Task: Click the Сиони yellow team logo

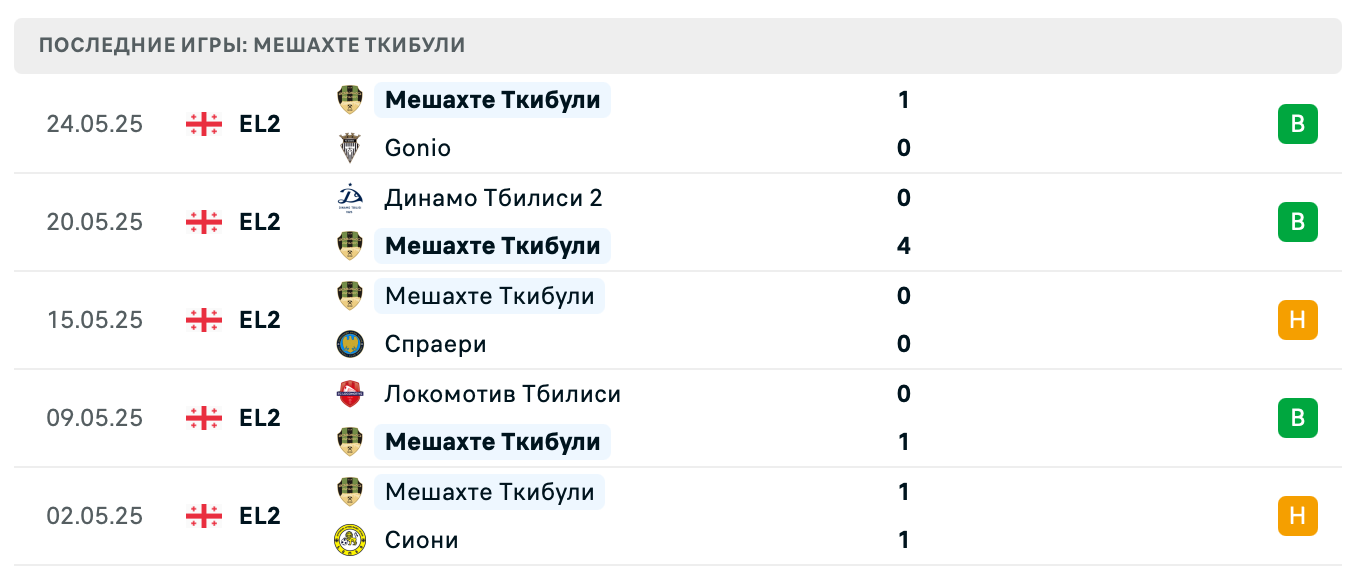Action: pos(349,540)
